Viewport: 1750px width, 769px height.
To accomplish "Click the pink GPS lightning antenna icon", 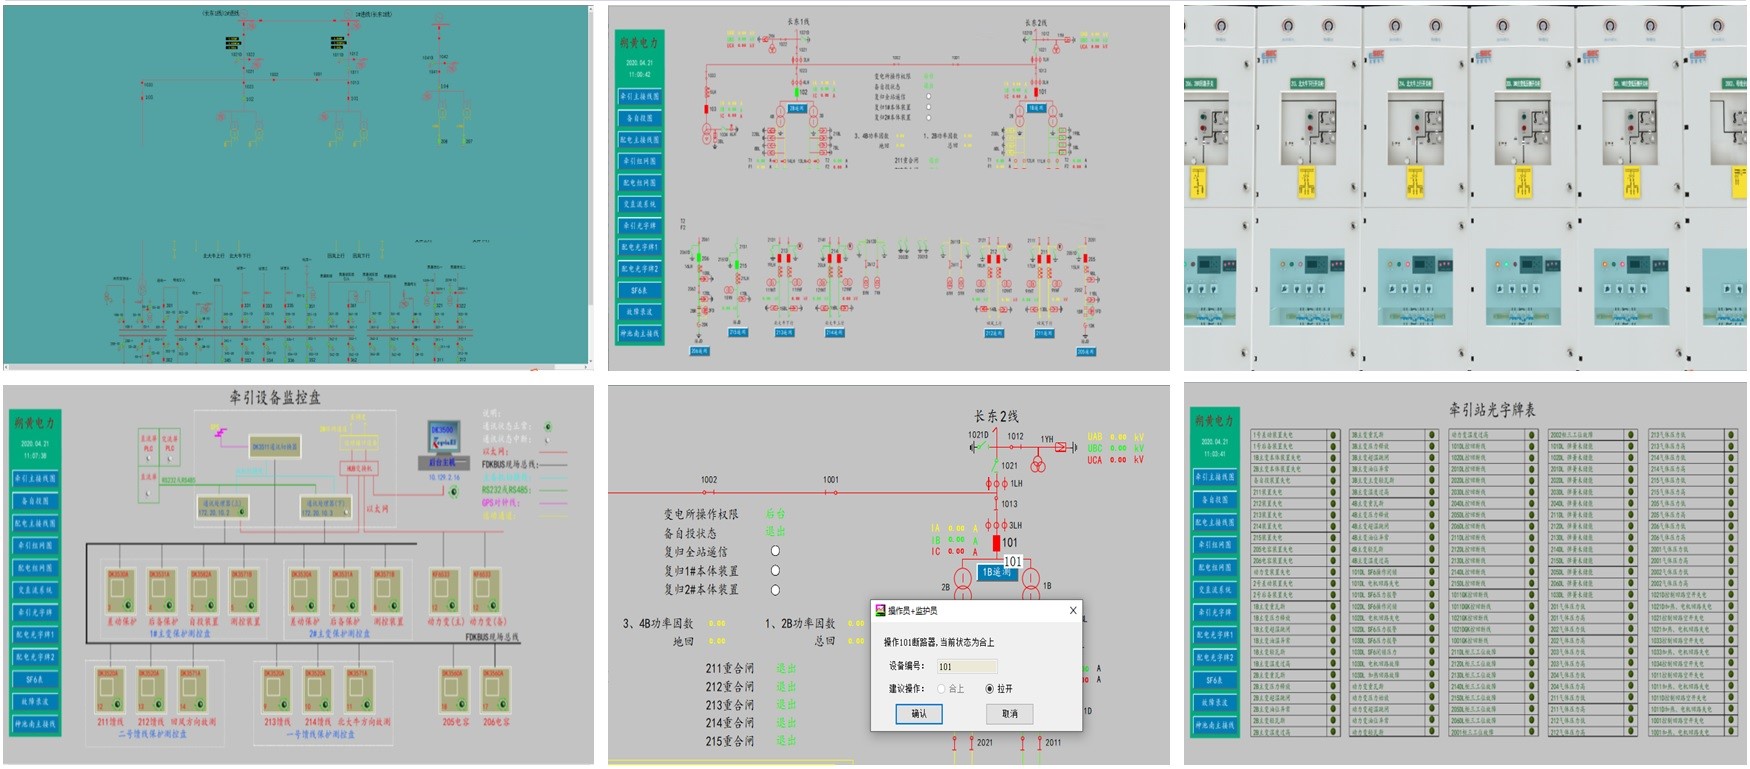I will pos(218,430).
